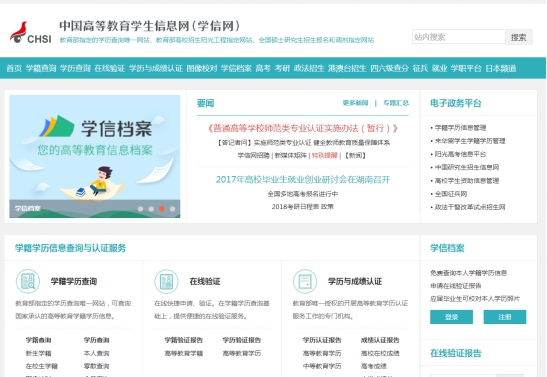Open 港澳台招生 in the navigation bar

coord(347,68)
